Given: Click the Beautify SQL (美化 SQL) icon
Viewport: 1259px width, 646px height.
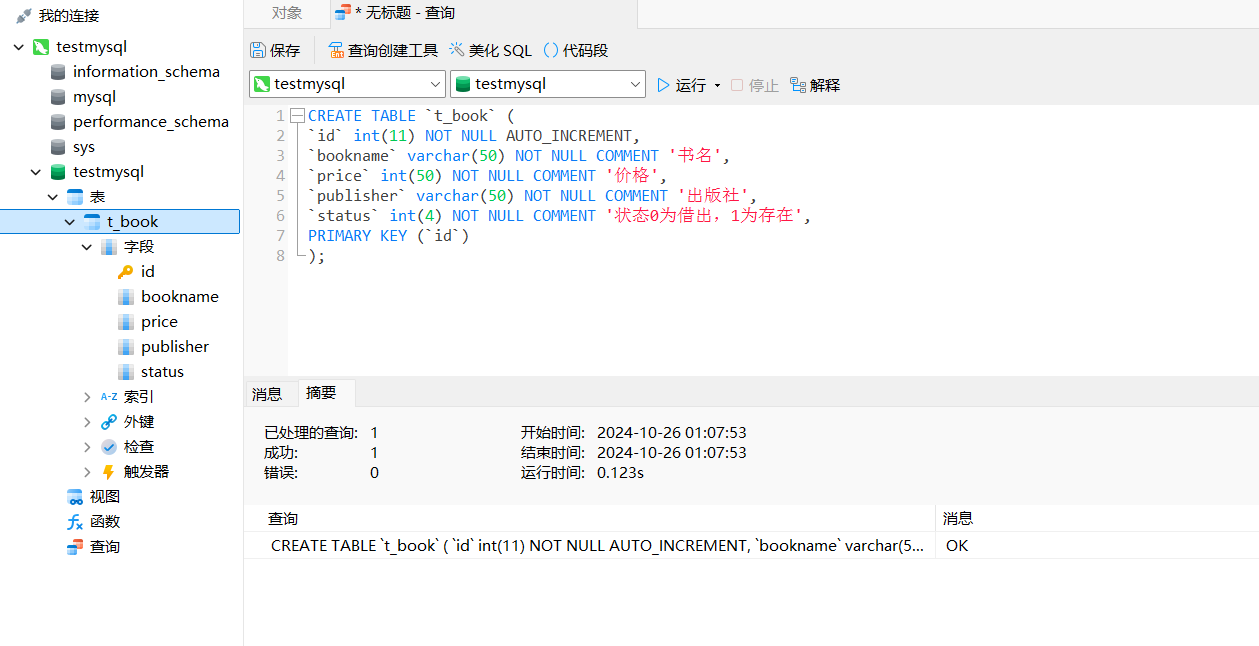Looking at the screenshot, I should [457, 50].
